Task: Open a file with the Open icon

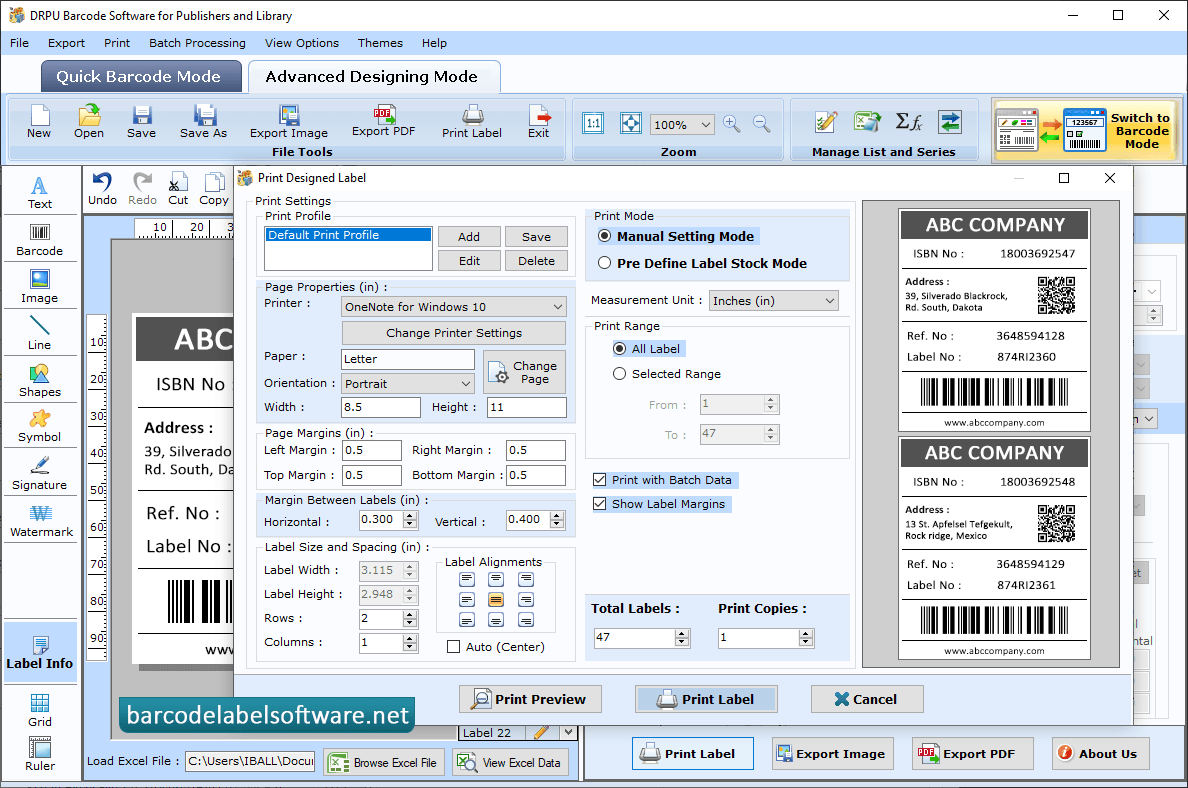Action: click(89, 121)
